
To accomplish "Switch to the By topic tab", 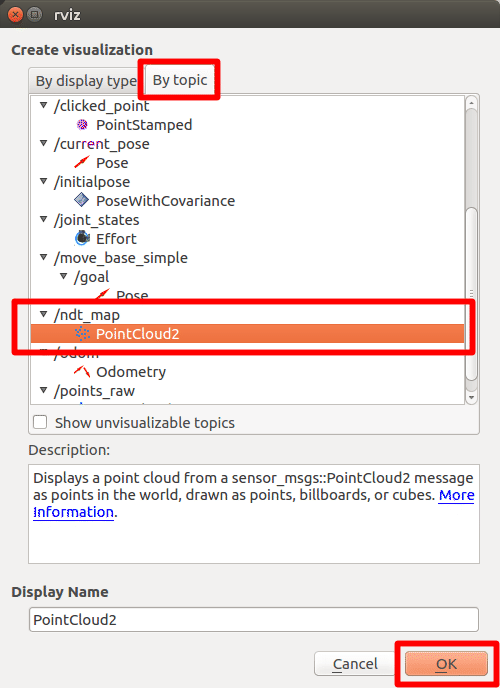I will click(180, 80).
